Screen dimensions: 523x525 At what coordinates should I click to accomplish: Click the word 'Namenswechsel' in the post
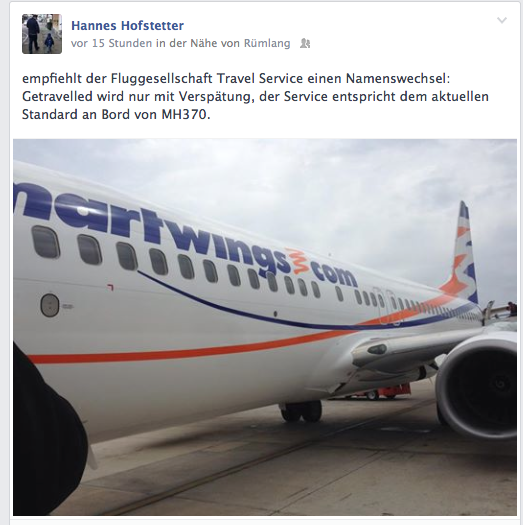click(398, 78)
